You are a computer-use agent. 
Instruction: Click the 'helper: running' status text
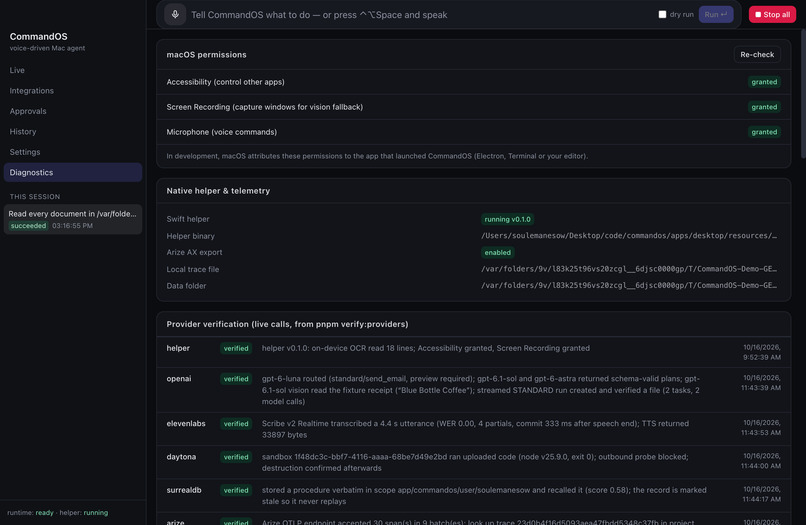coord(84,513)
